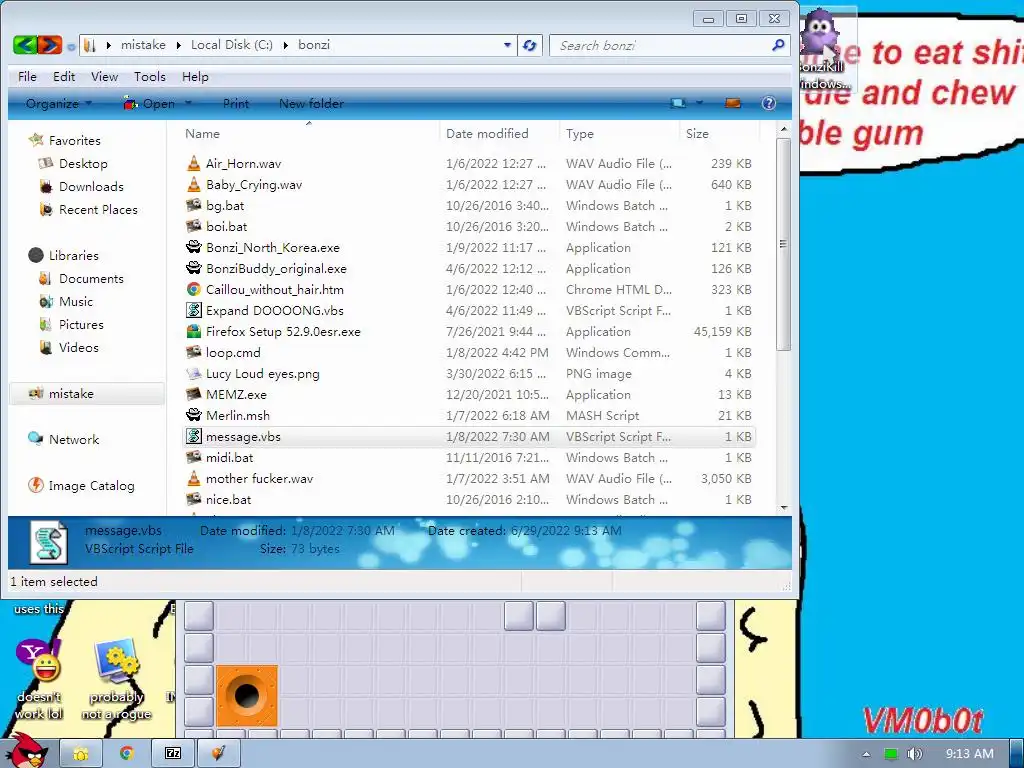Select the Merlin.msh file icon
The height and width of the screenshot is (768, 1024).
coord(193,415)
